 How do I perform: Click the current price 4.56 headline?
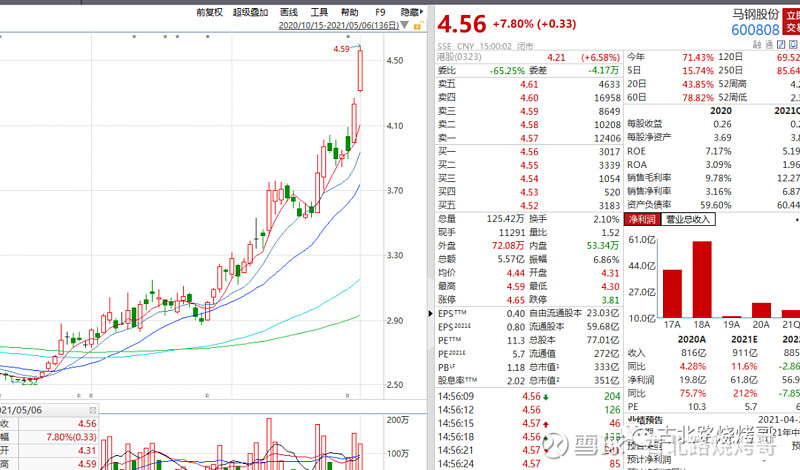(462, 24)
